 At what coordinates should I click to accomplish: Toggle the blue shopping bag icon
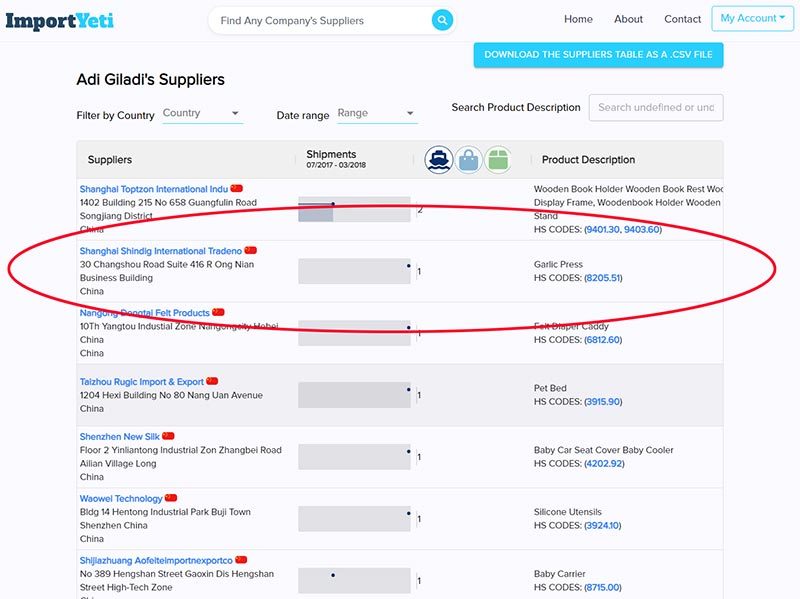[x=468, y=160]
